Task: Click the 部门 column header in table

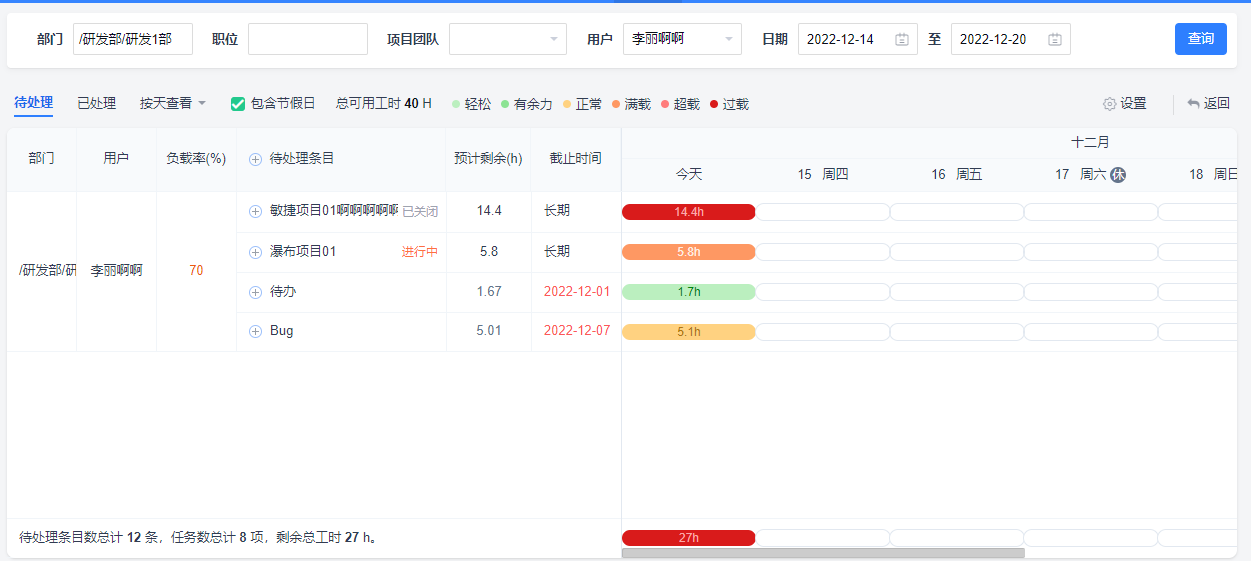Action: (42, 159)
